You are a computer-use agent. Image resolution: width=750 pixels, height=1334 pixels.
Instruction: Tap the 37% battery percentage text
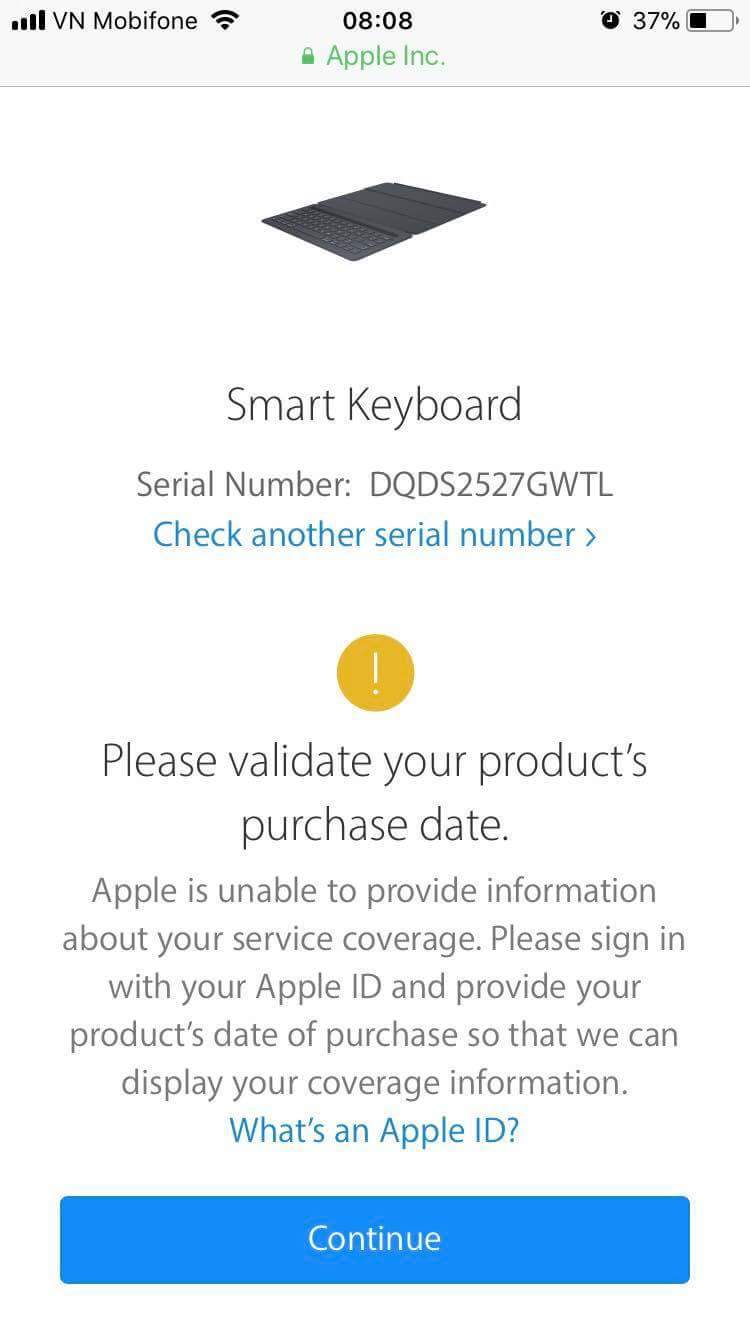pos(656,20)
